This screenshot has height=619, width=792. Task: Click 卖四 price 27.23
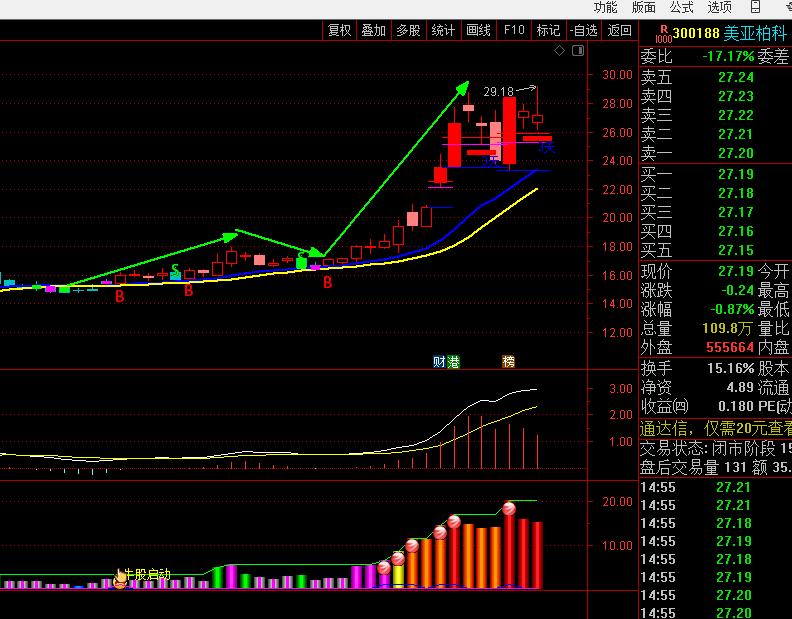pos(735,96)
